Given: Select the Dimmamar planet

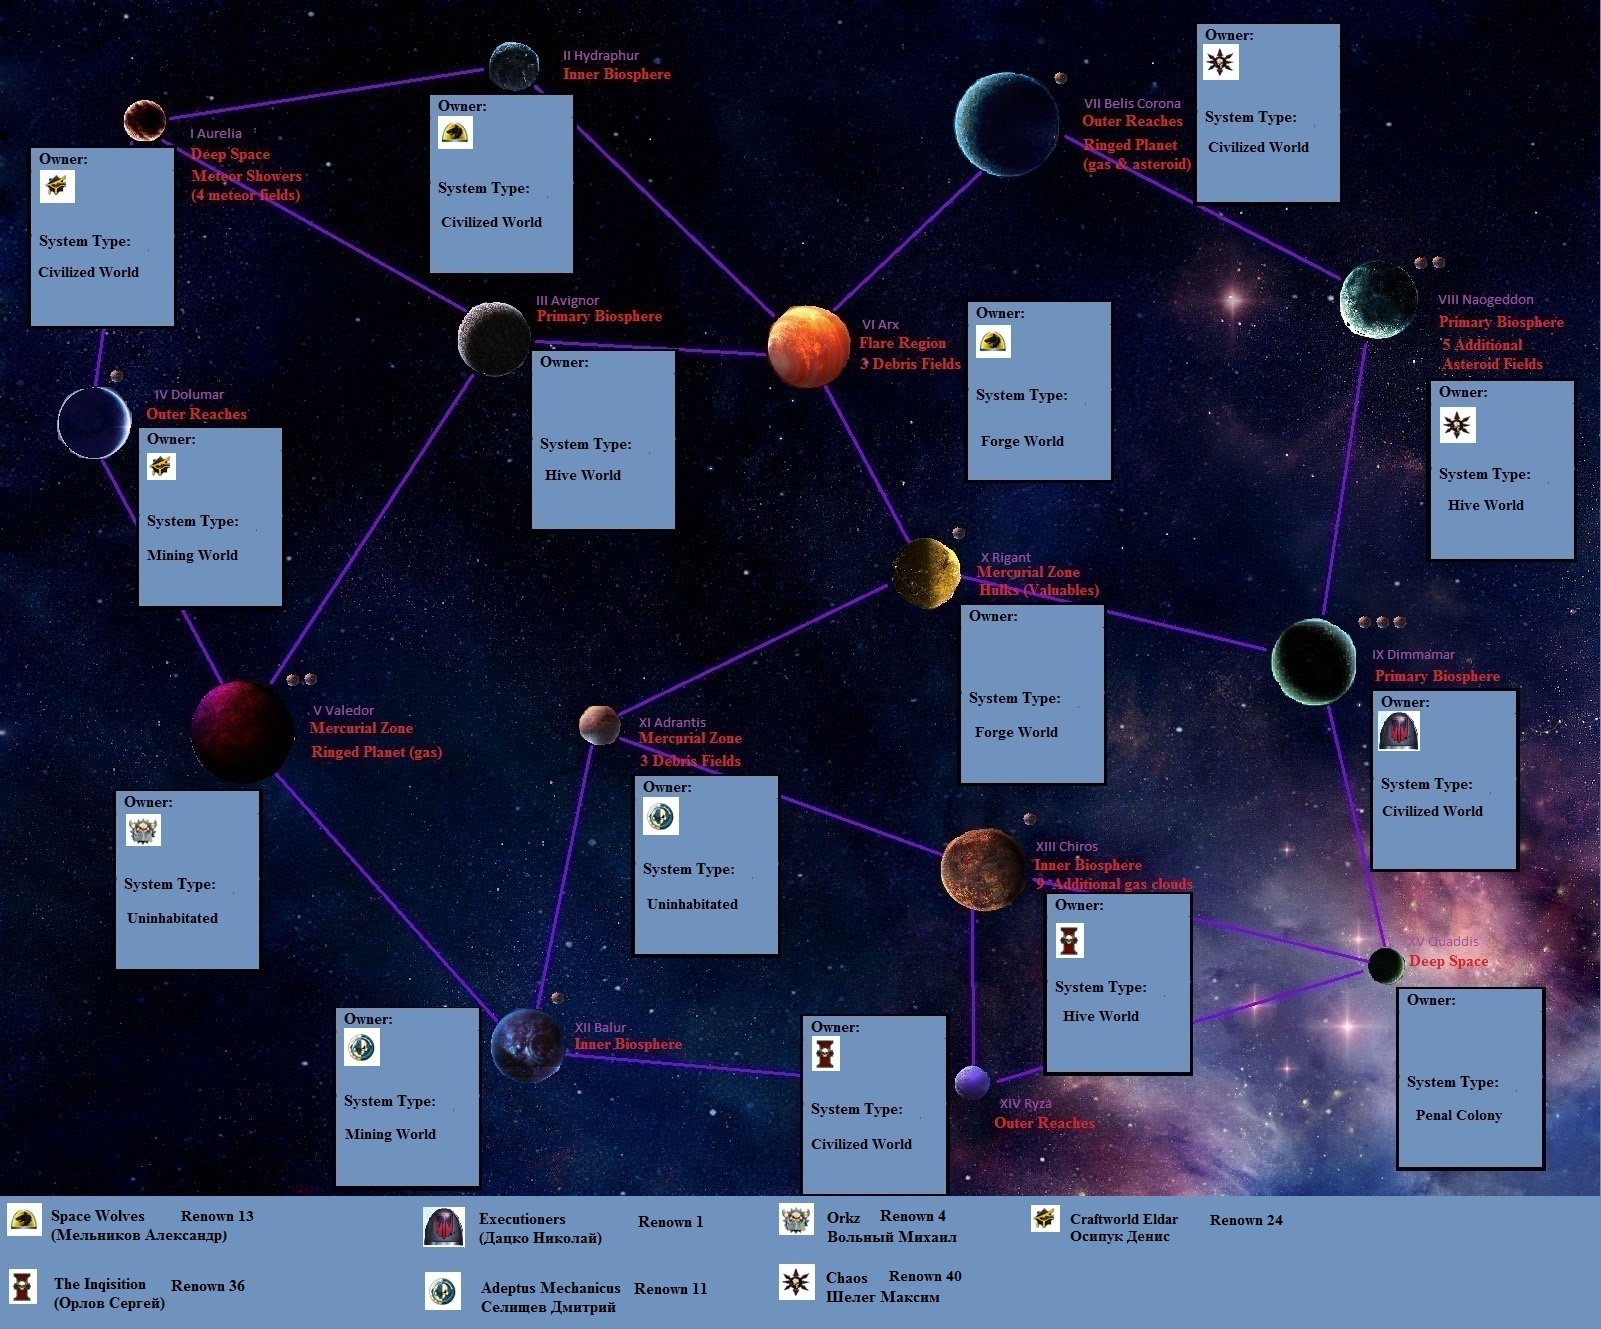Looking at the screenshot, I should click(1314, 661).
